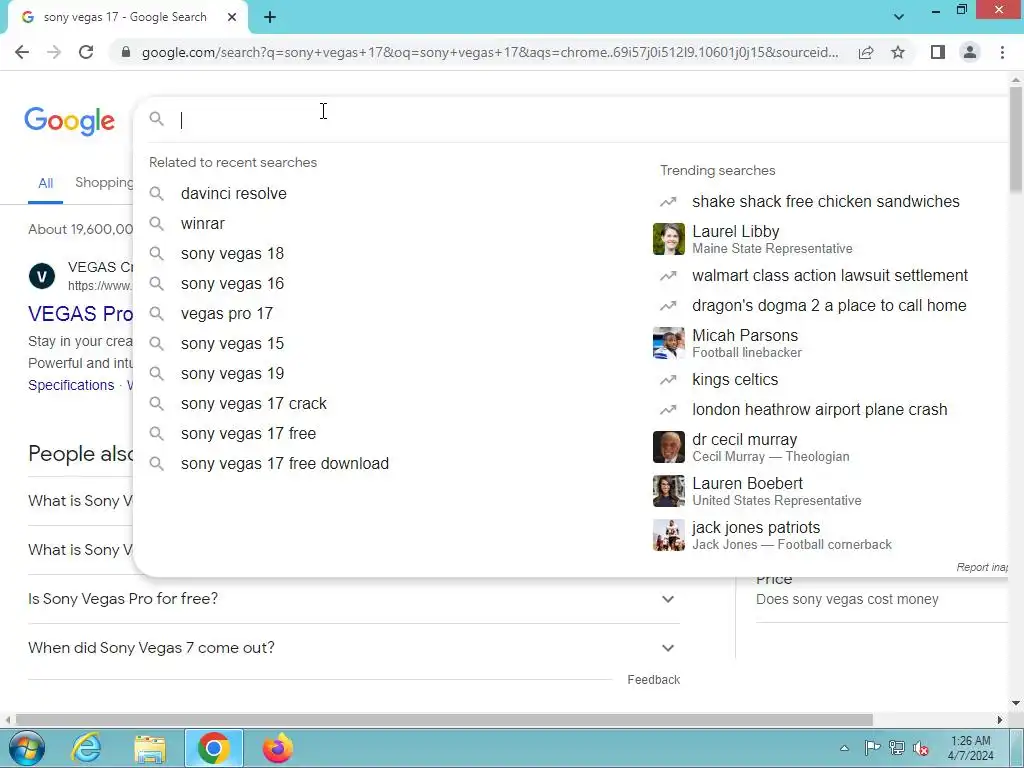Reload the page with the refresh icon
1024x768 pixels.
click(x=86, y=52)
